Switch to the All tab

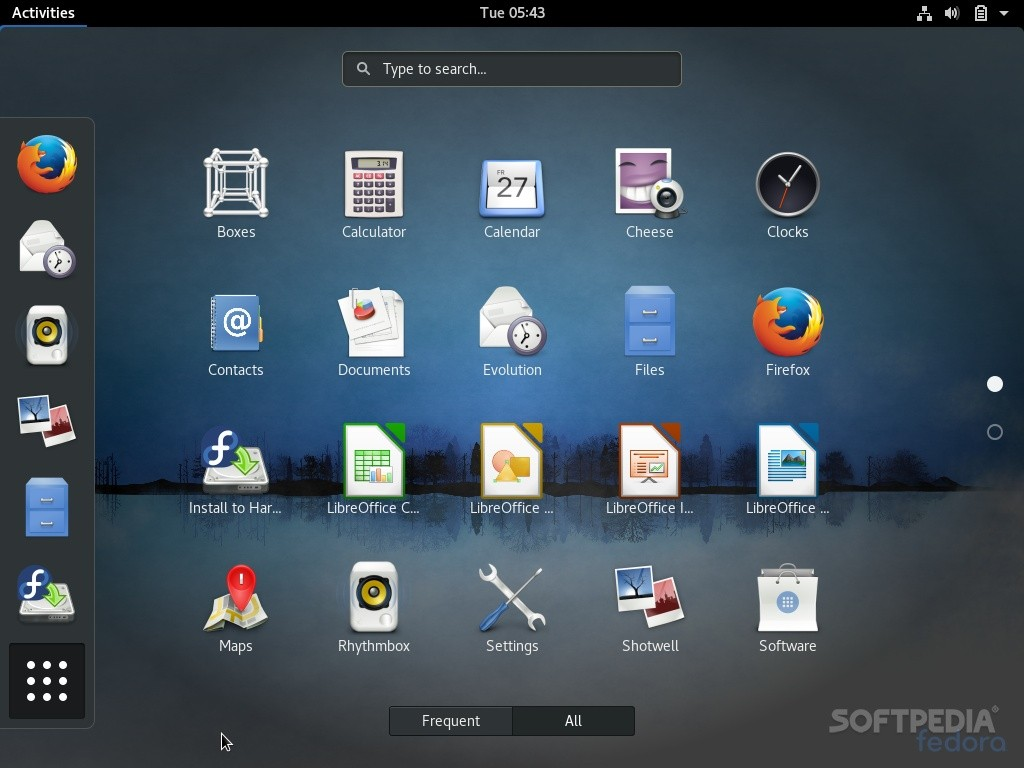coord(573,721)
